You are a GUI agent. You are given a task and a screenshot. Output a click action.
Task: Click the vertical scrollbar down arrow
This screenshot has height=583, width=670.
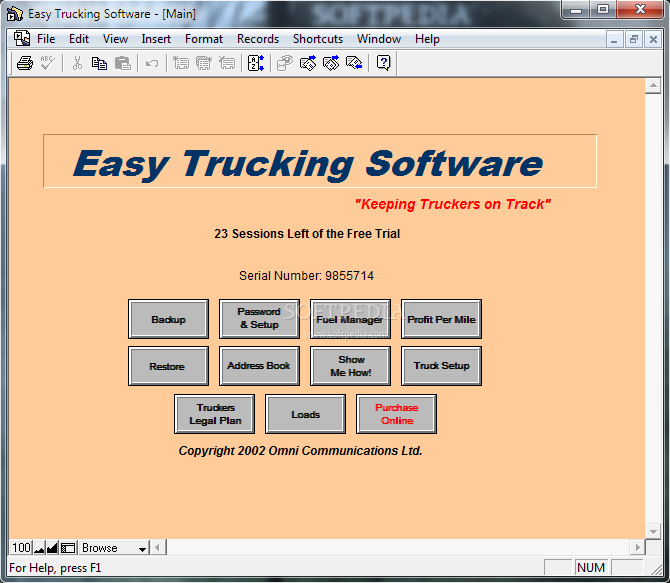point(653,531)
